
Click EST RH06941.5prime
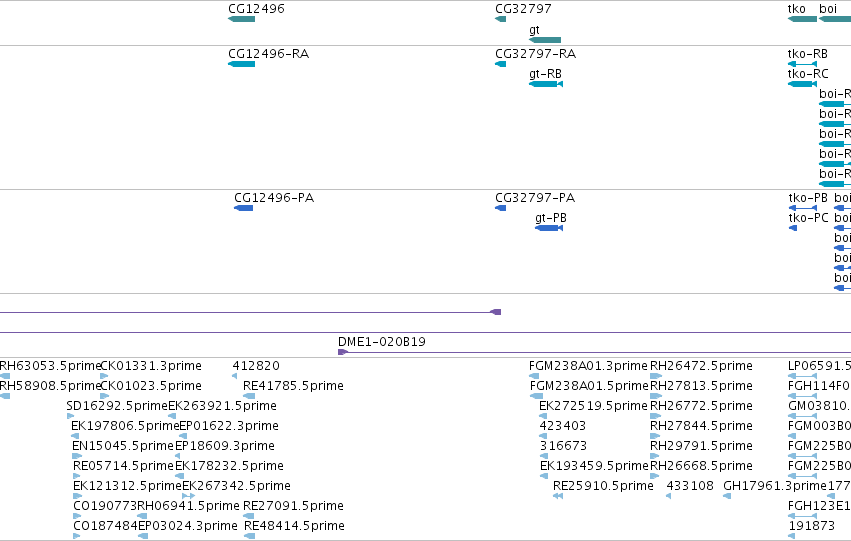[188, 506]
